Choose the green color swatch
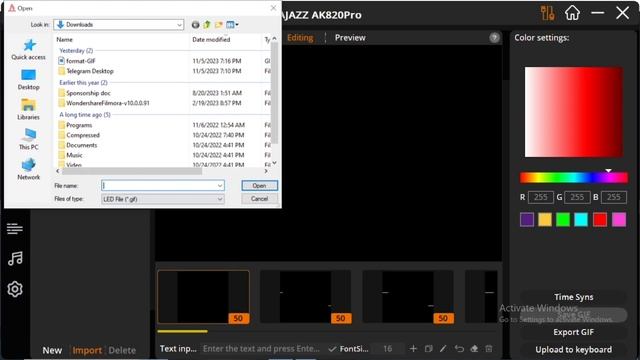The image size is (640, 360). pyautogui.click(x=563, y=220)
